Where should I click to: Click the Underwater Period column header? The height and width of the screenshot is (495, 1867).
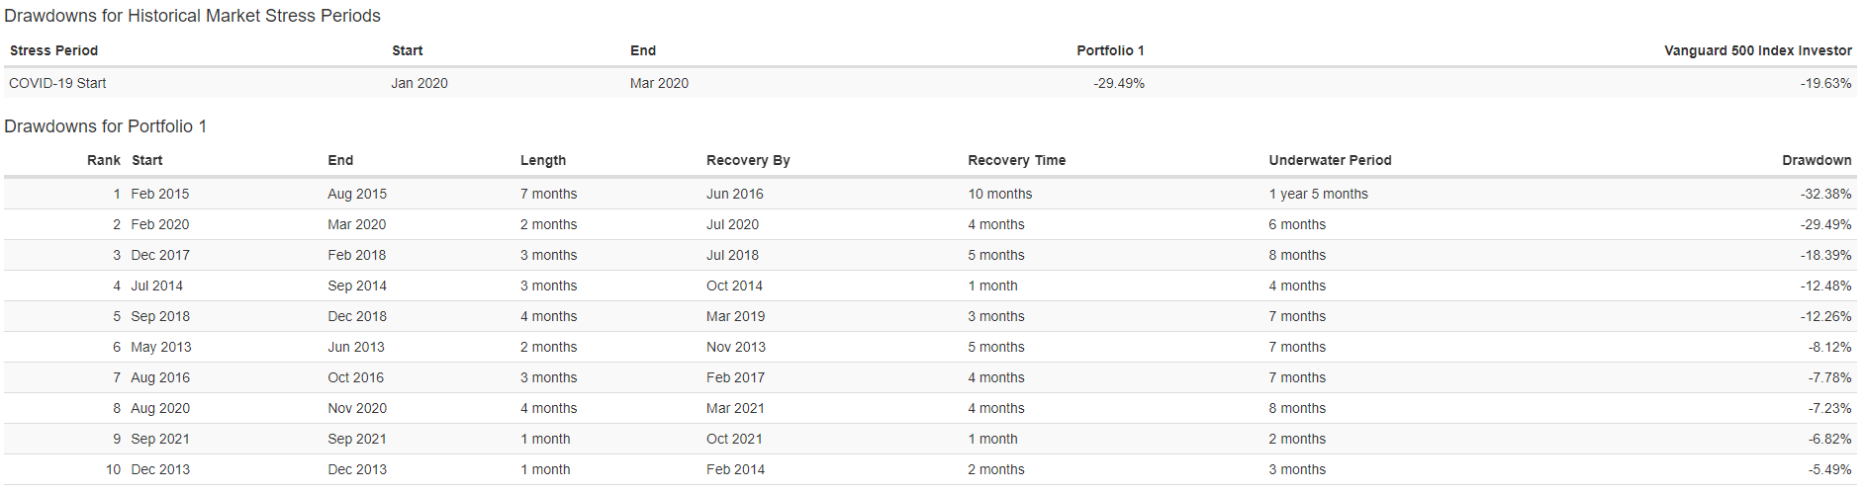coord(1330,160)
